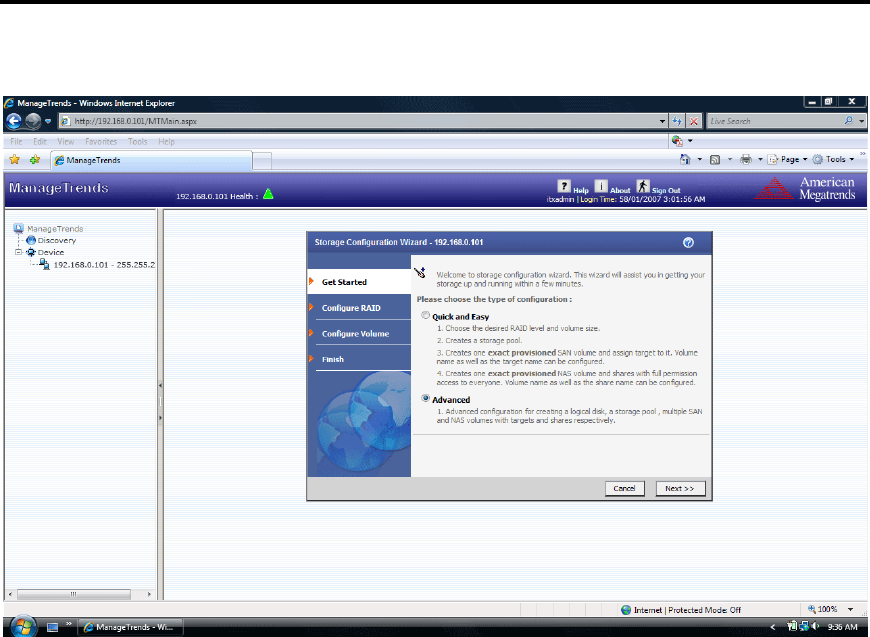Select the Quick and Easy radio option
870x637 pixels.
[426, 316]
